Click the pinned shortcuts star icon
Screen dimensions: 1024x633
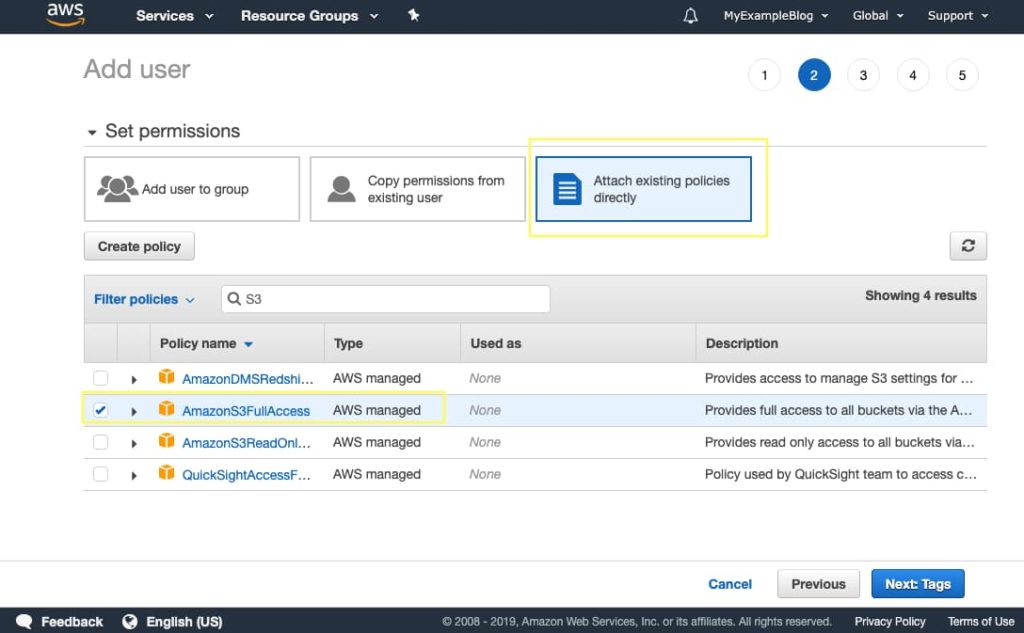(x=413, y=15)
